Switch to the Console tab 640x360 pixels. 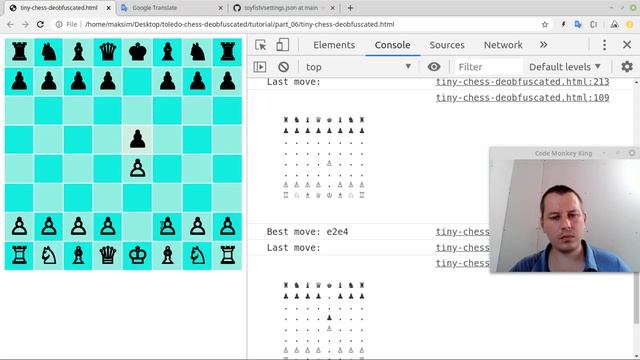(x=392, y=45)
